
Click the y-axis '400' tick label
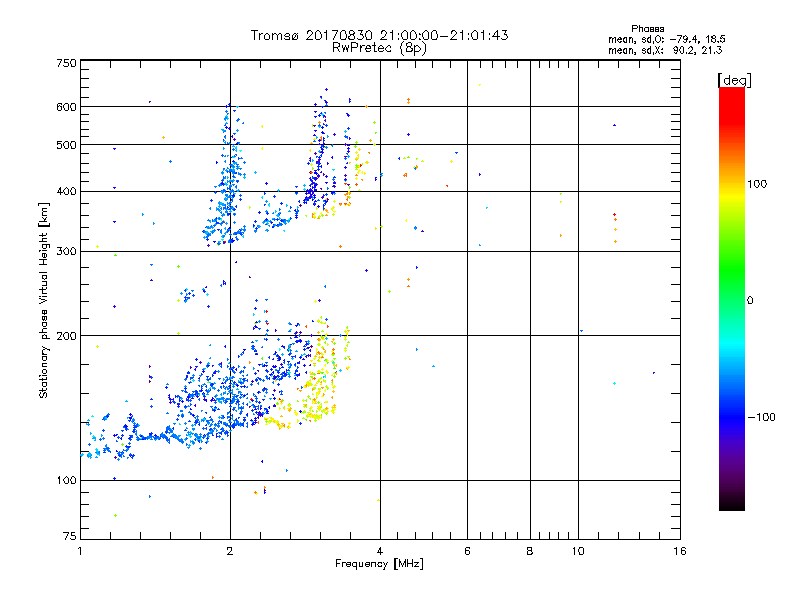pyautogui.click(x=66, y=192)
